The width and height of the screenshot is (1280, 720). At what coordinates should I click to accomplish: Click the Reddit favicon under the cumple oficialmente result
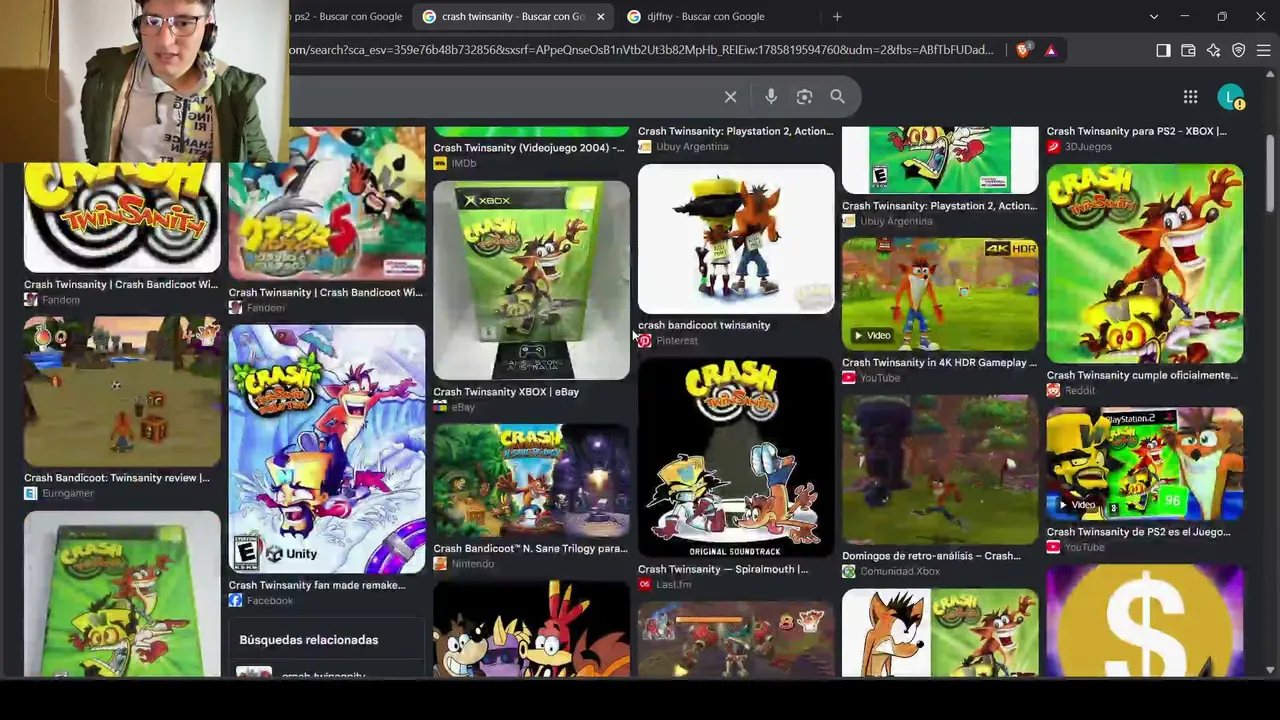click(1053, 391)
